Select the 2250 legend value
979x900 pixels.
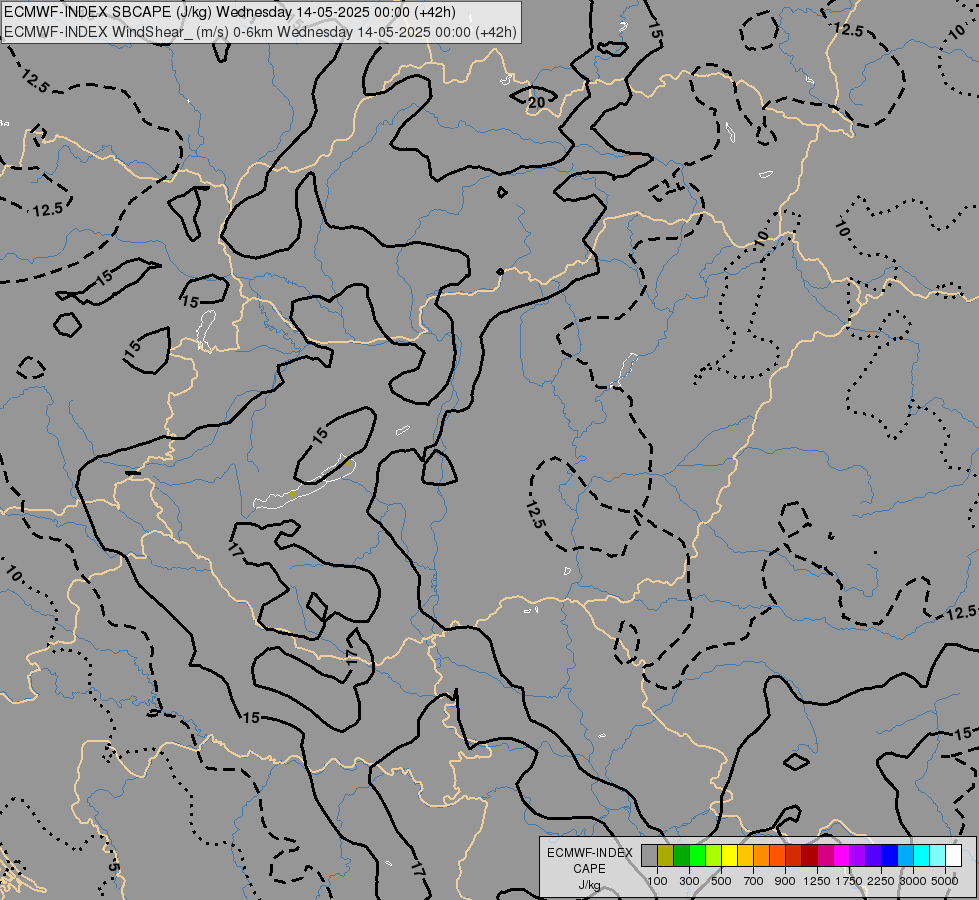coord(881,881)
